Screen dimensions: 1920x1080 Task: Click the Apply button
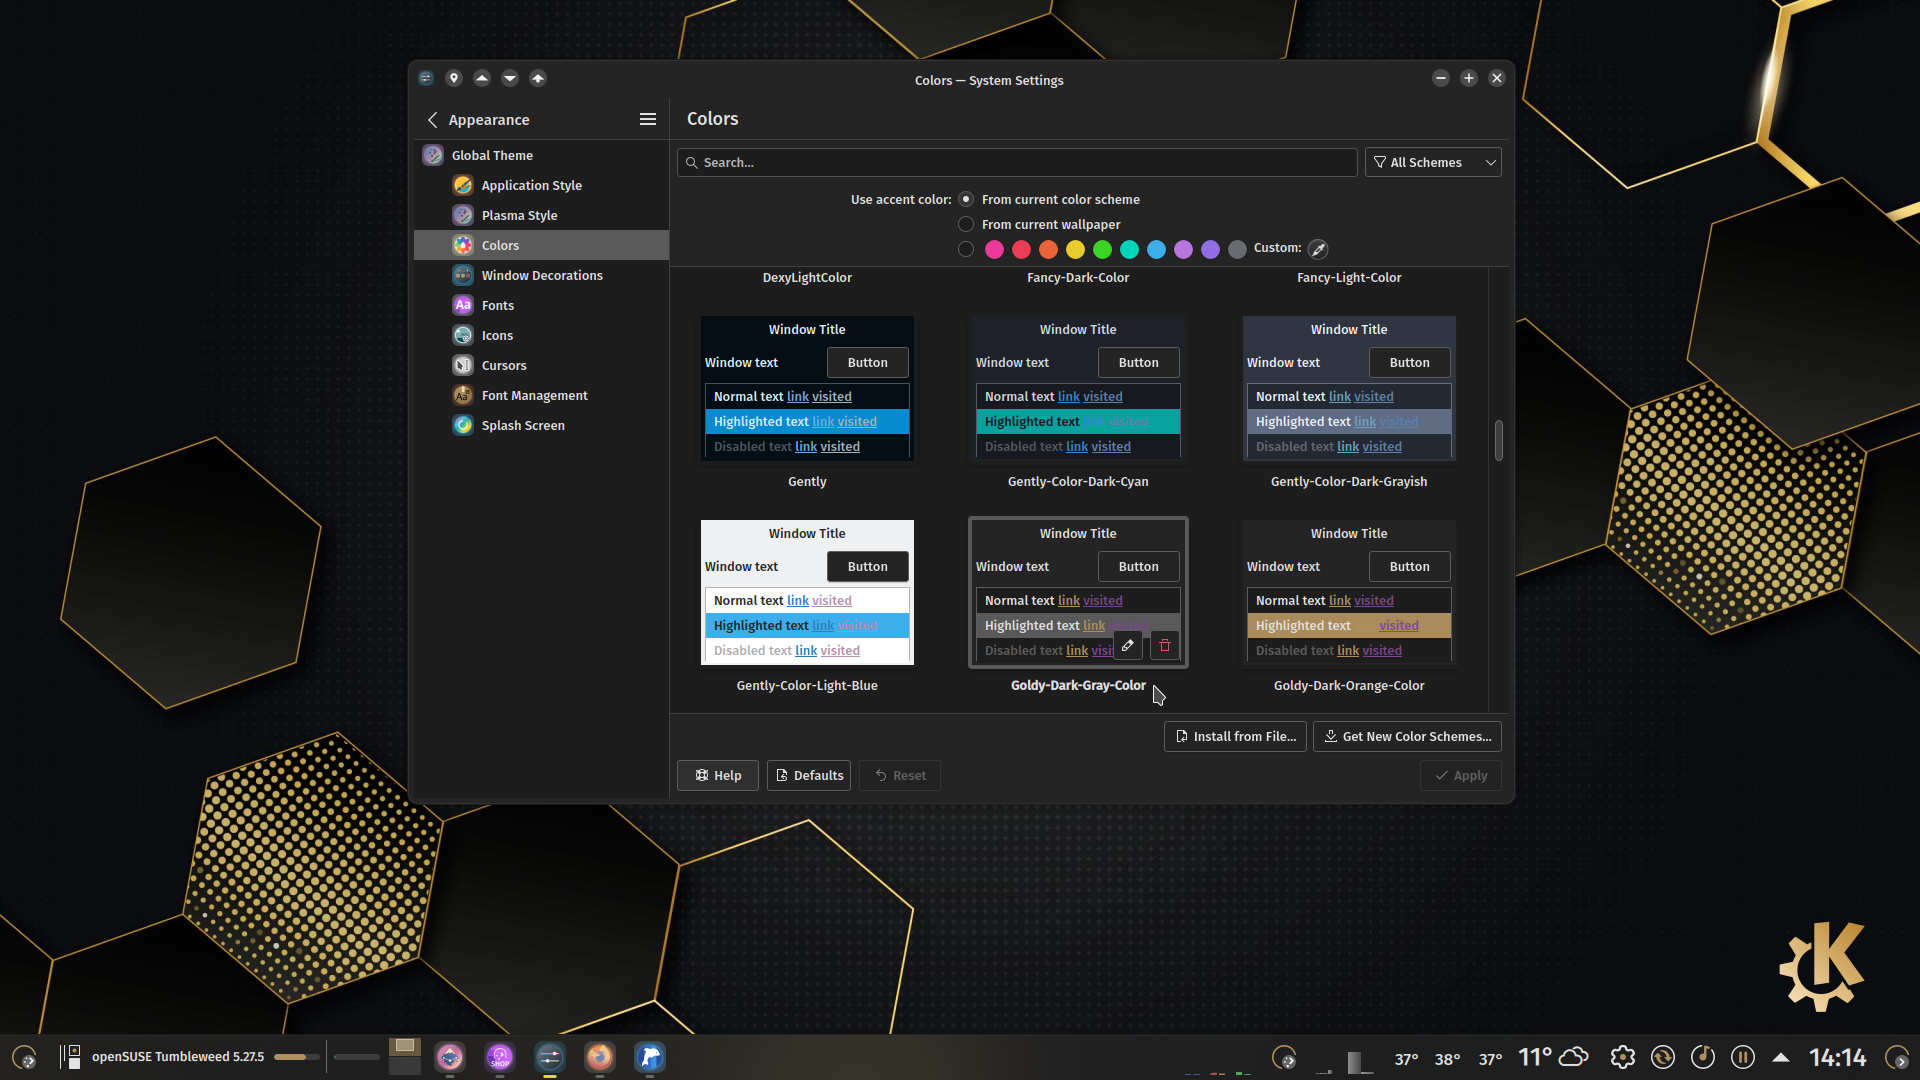pos(1461,775)
